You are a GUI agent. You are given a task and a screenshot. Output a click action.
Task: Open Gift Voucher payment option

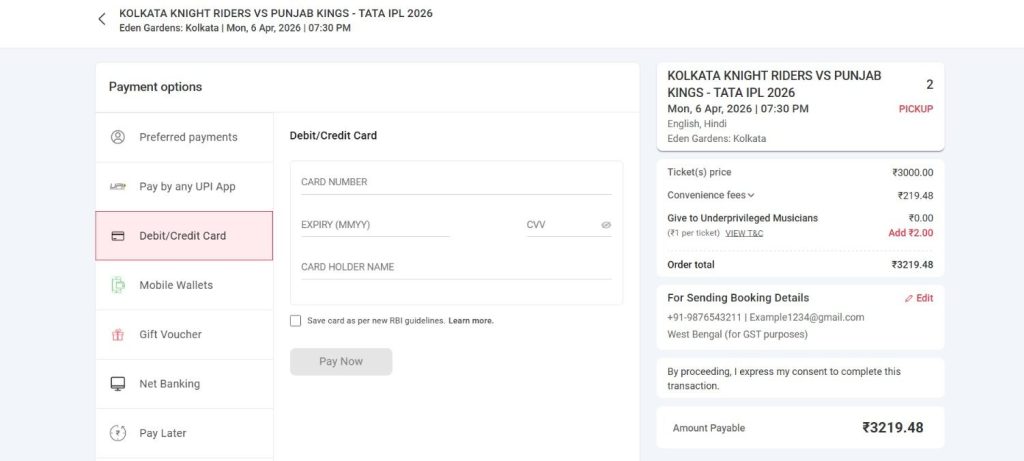184,334
